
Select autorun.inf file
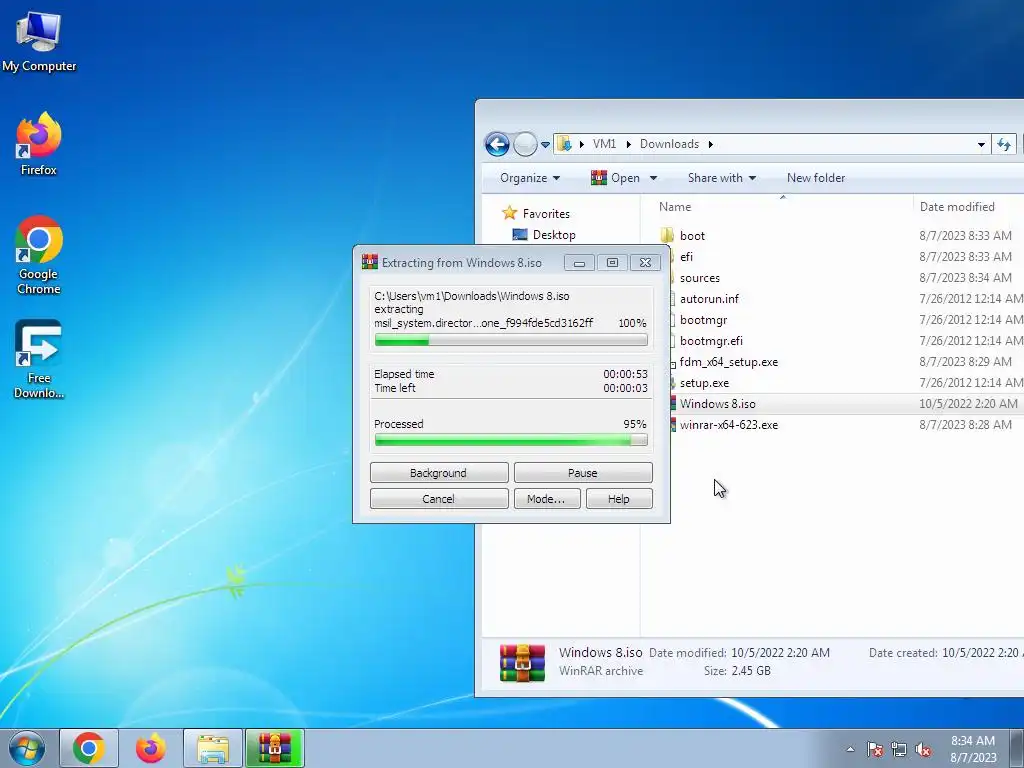[709, 298]
